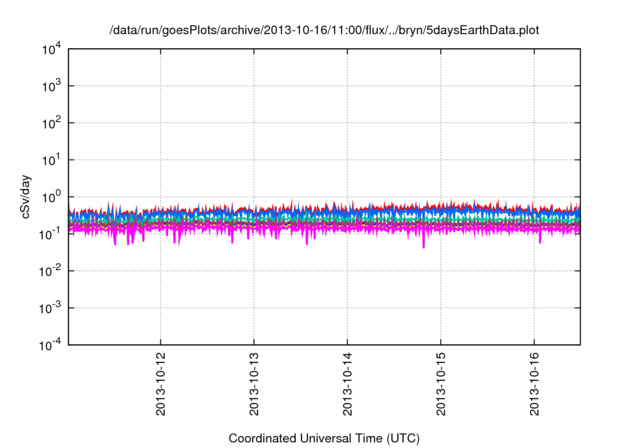
Task: Click the plot title file path text
Action: pyautogui.click(x=324, y=30)
